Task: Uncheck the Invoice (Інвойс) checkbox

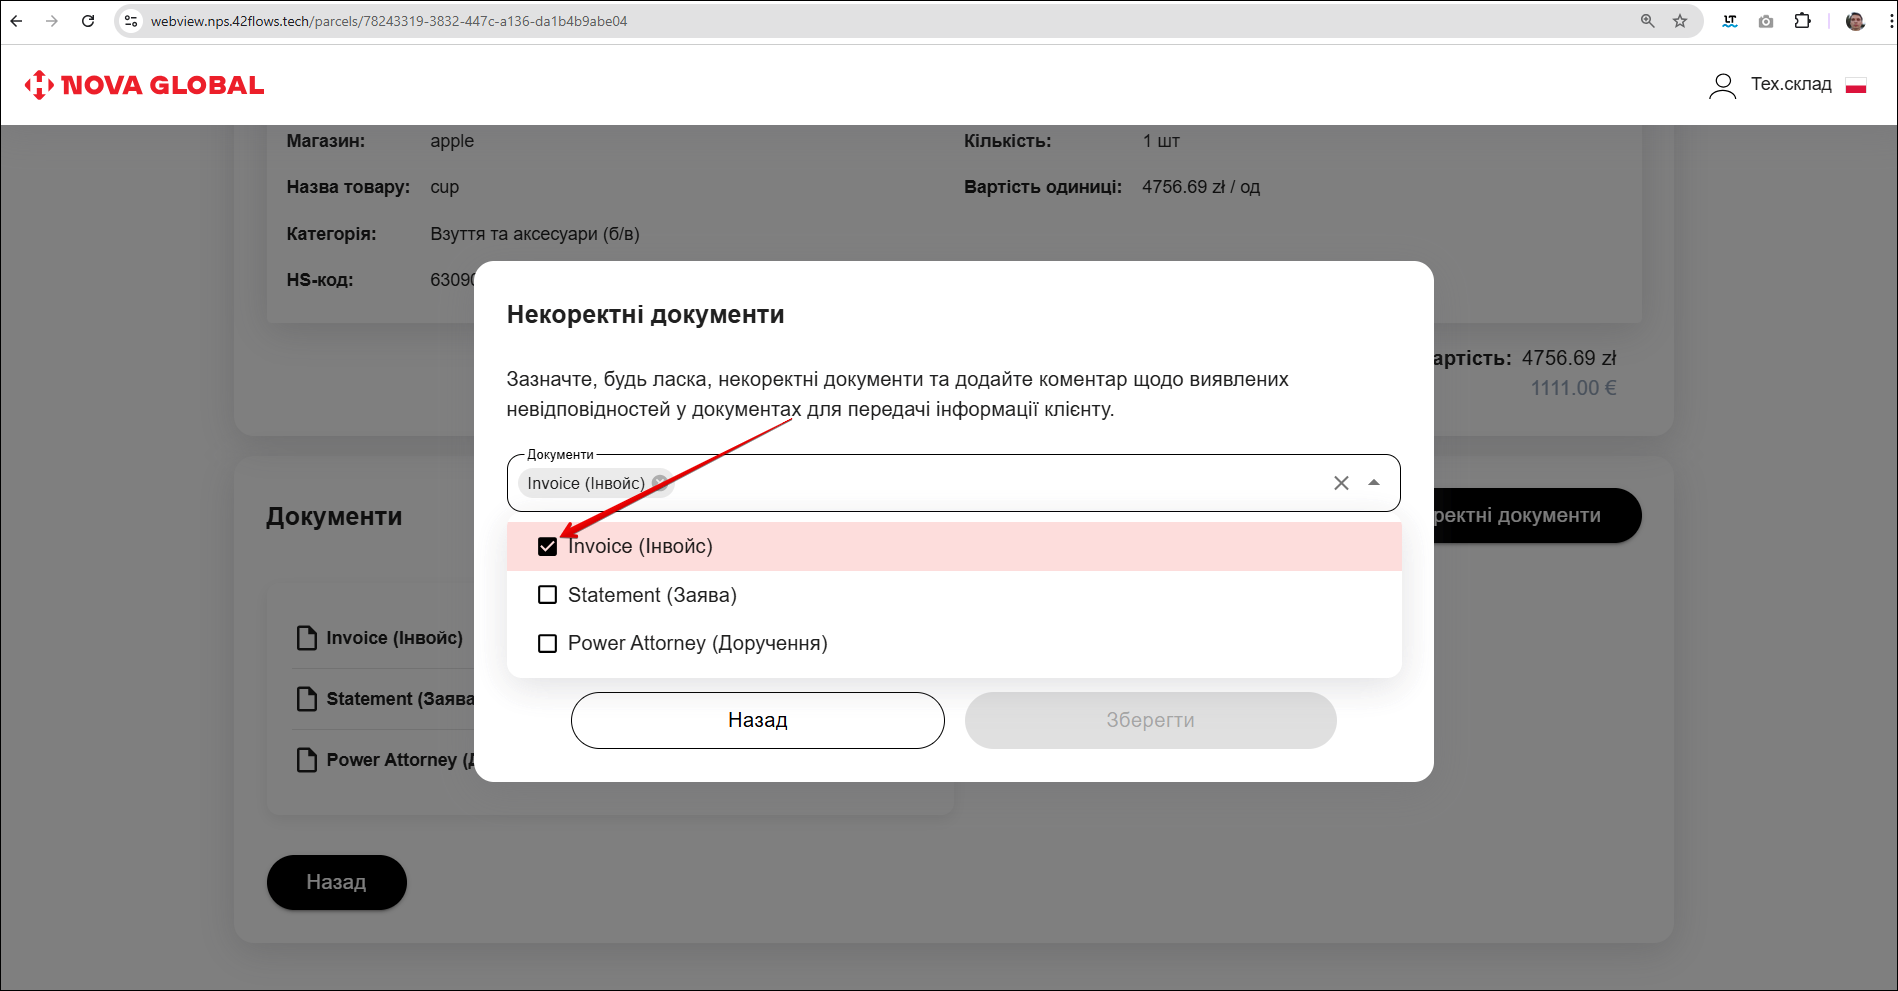Action: tap(547, 547)
